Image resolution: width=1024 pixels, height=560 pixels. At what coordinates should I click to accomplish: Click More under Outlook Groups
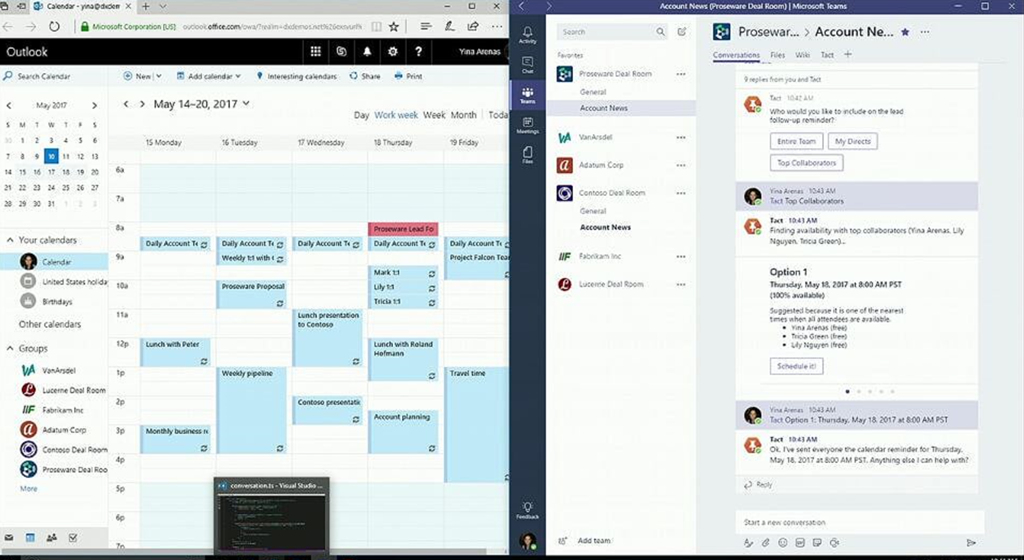coord(28,488)
